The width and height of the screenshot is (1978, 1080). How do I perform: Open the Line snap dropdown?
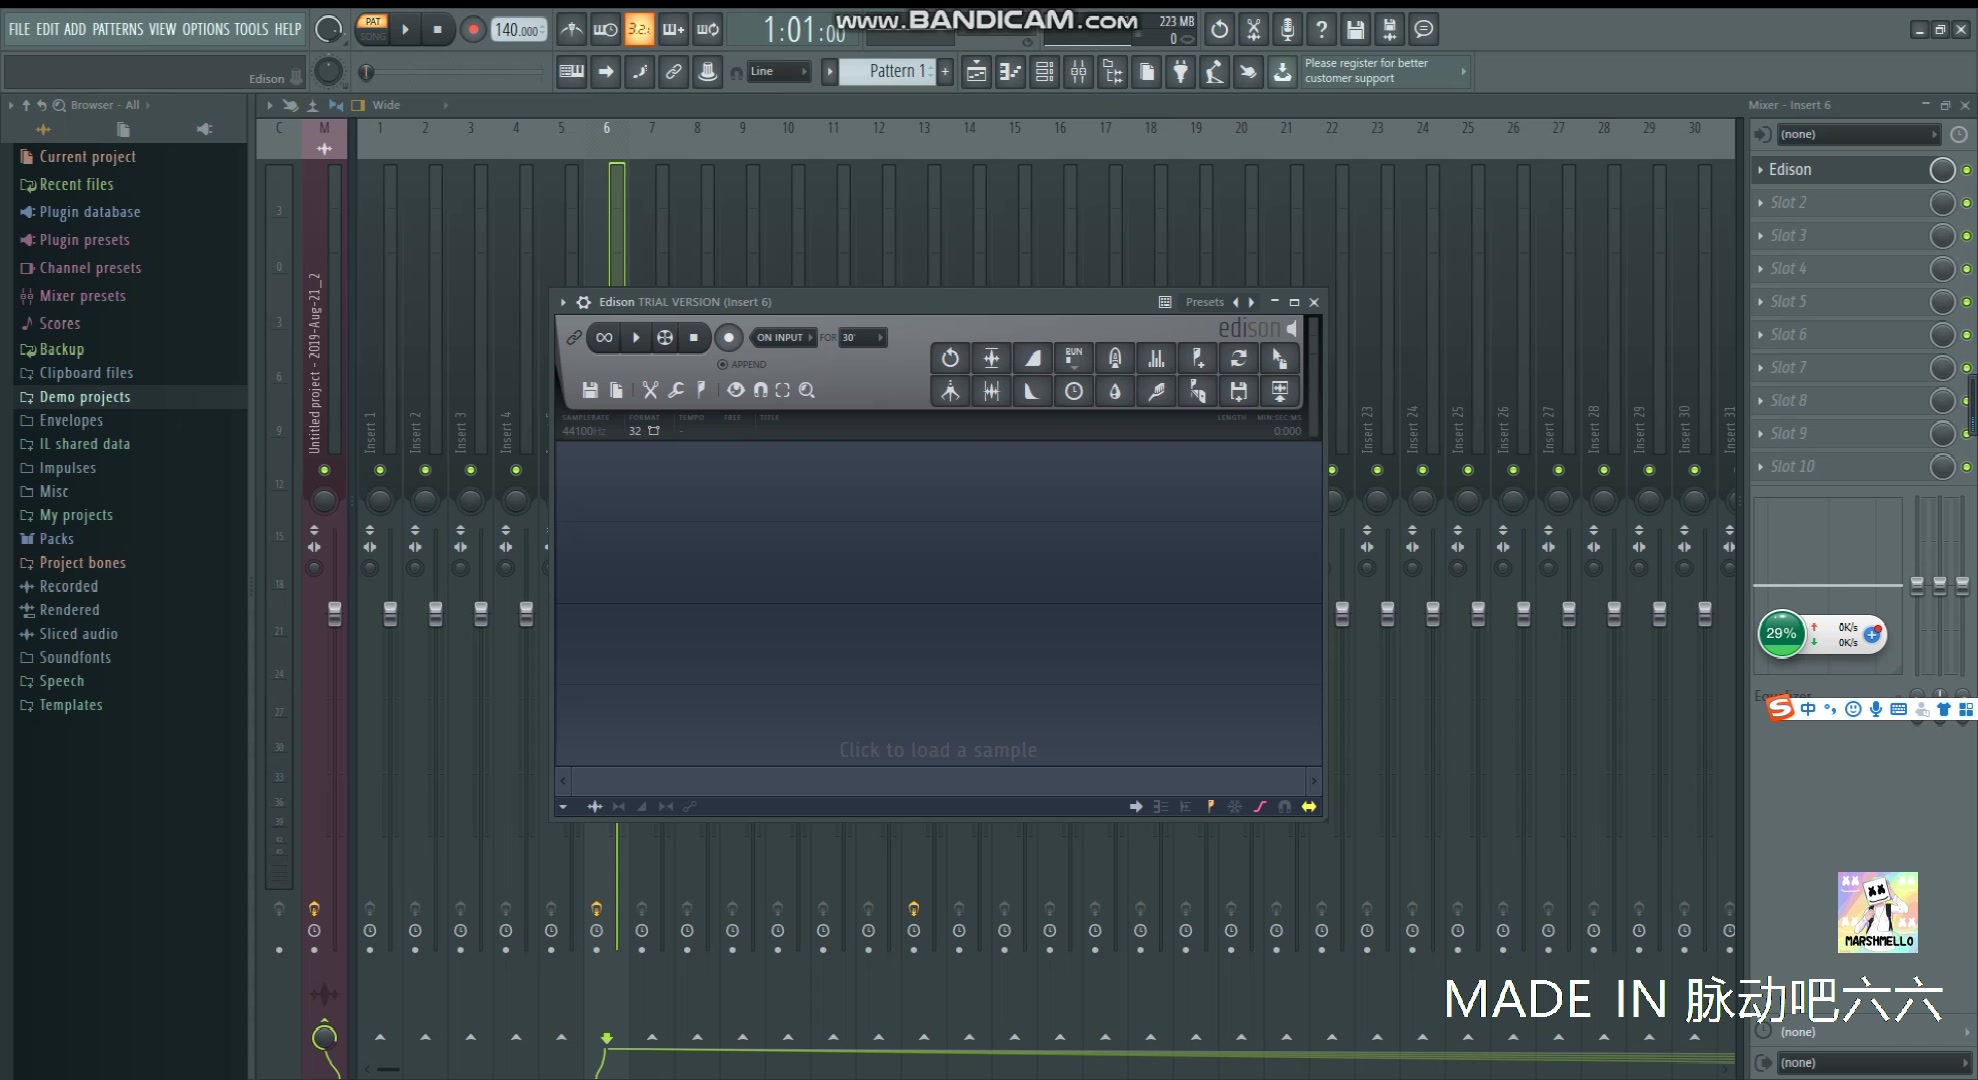pyautogui.click(x=779, y=71)
